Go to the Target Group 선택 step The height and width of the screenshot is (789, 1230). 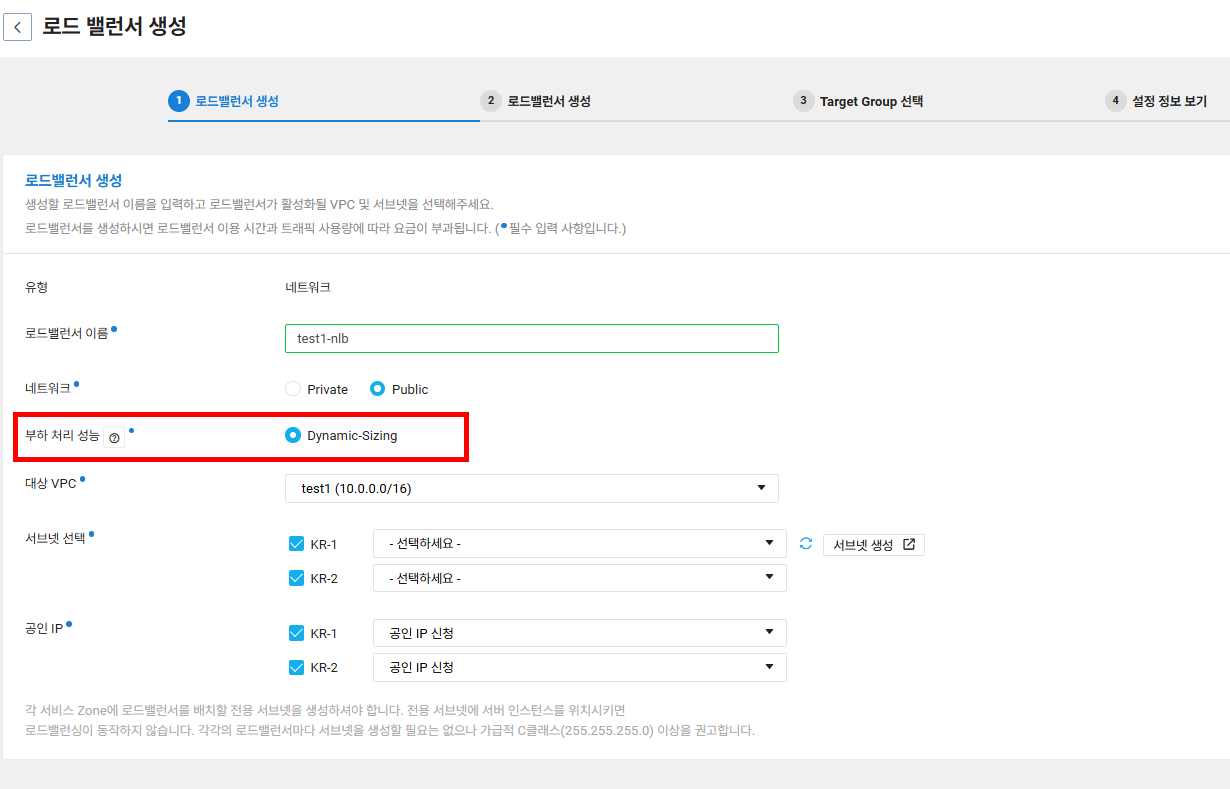(x=871, y=101)
